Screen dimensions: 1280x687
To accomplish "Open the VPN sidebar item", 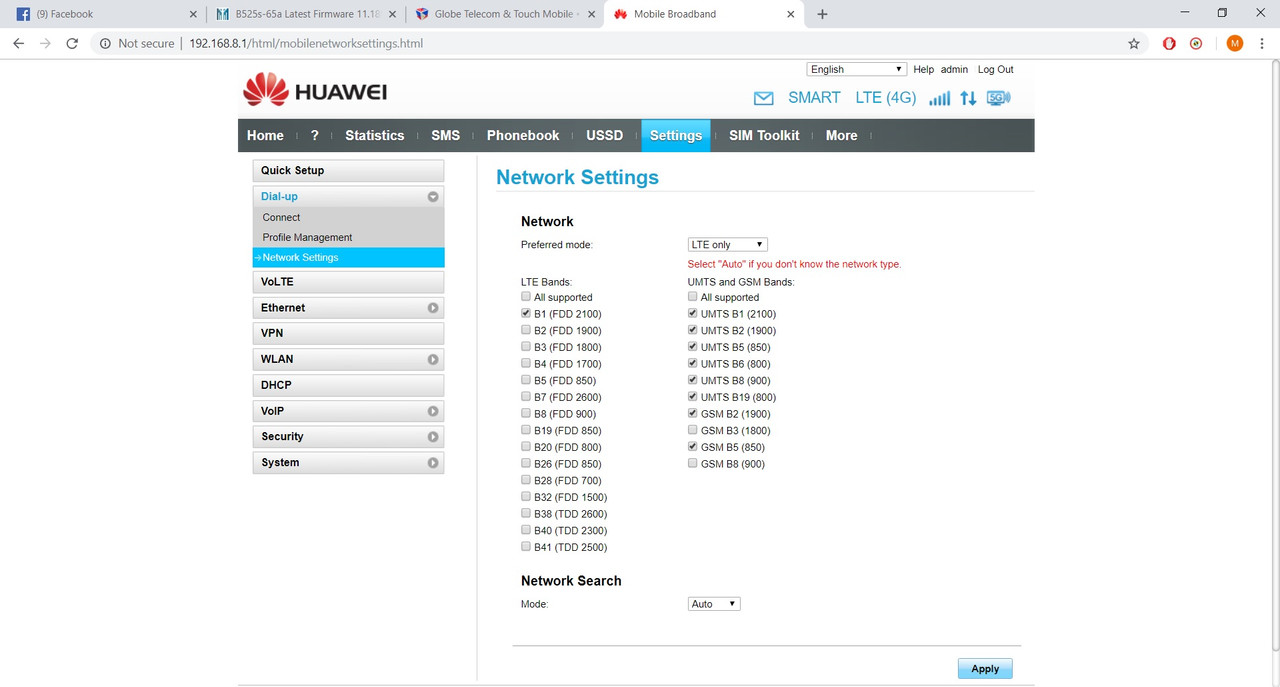I will click(x=348, y=333).
